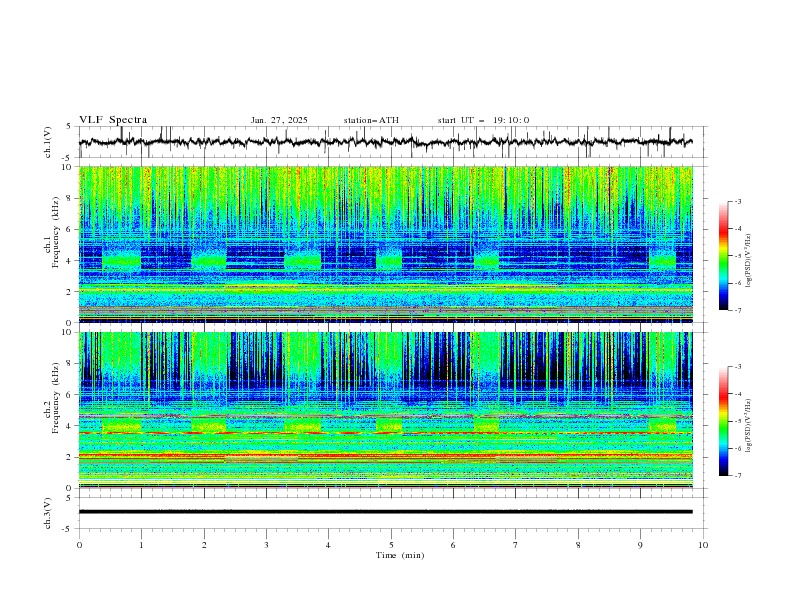Screen dimensions: 792x612
Task: Click the "ch.1(V)" waveform axis label
Action: click(48, 142)
